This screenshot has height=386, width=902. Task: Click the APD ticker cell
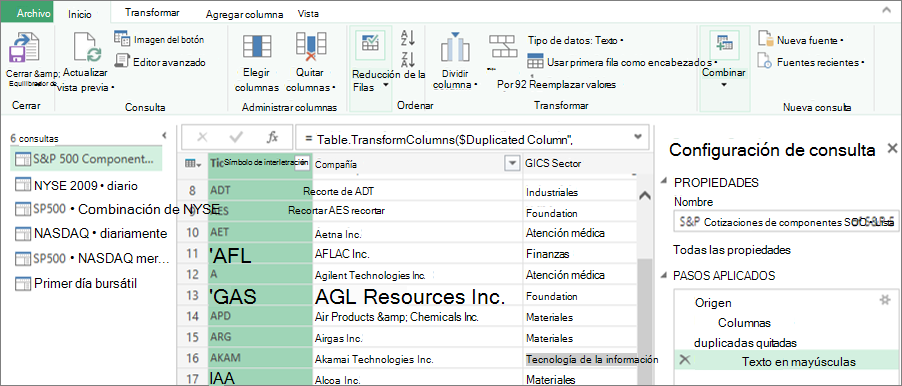260,316
